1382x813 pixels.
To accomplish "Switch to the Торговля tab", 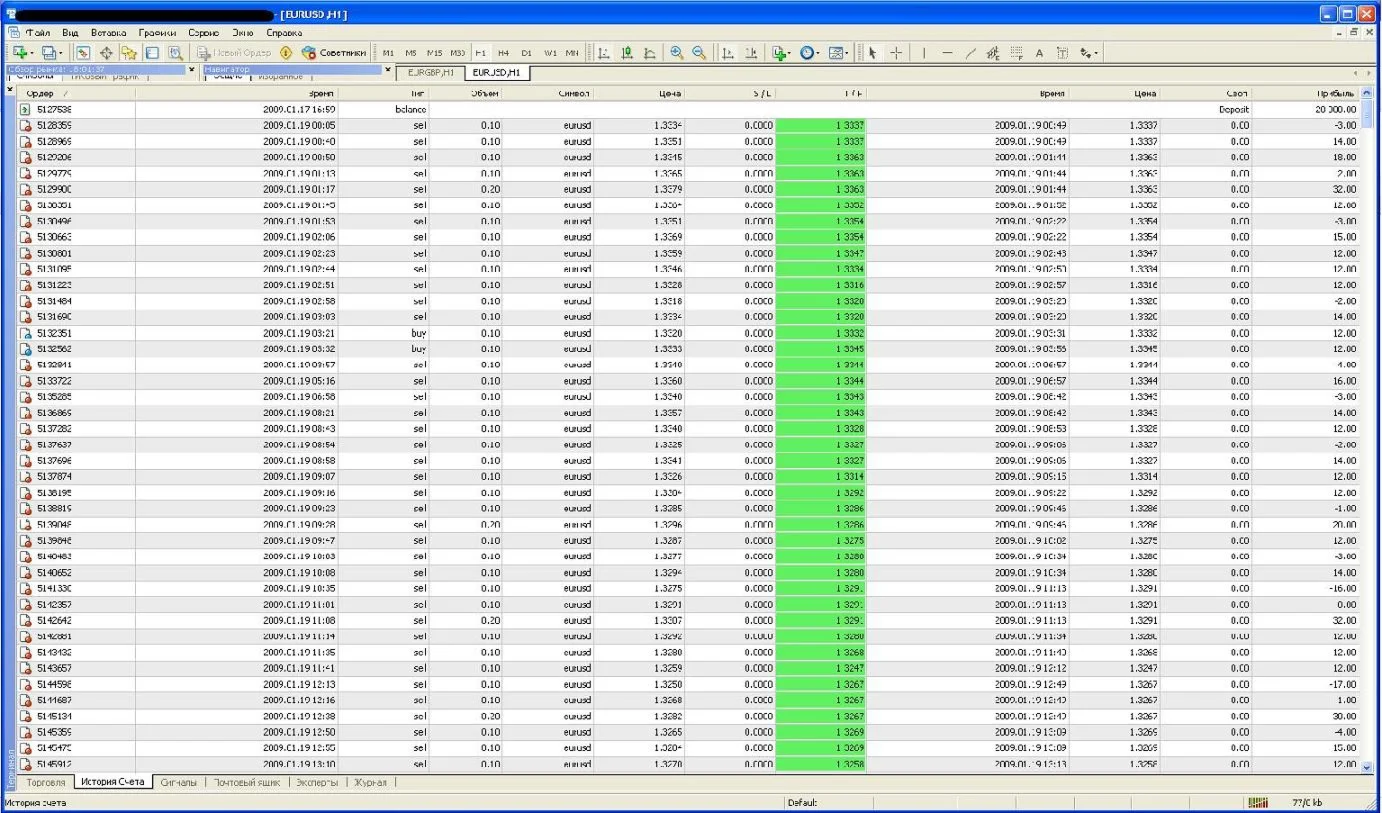I will point(46,782).
